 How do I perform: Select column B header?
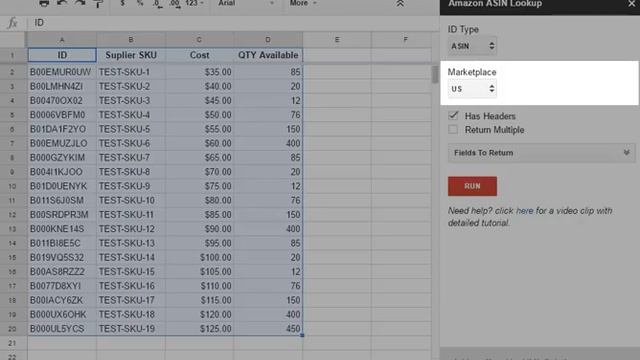click(131, 40)
